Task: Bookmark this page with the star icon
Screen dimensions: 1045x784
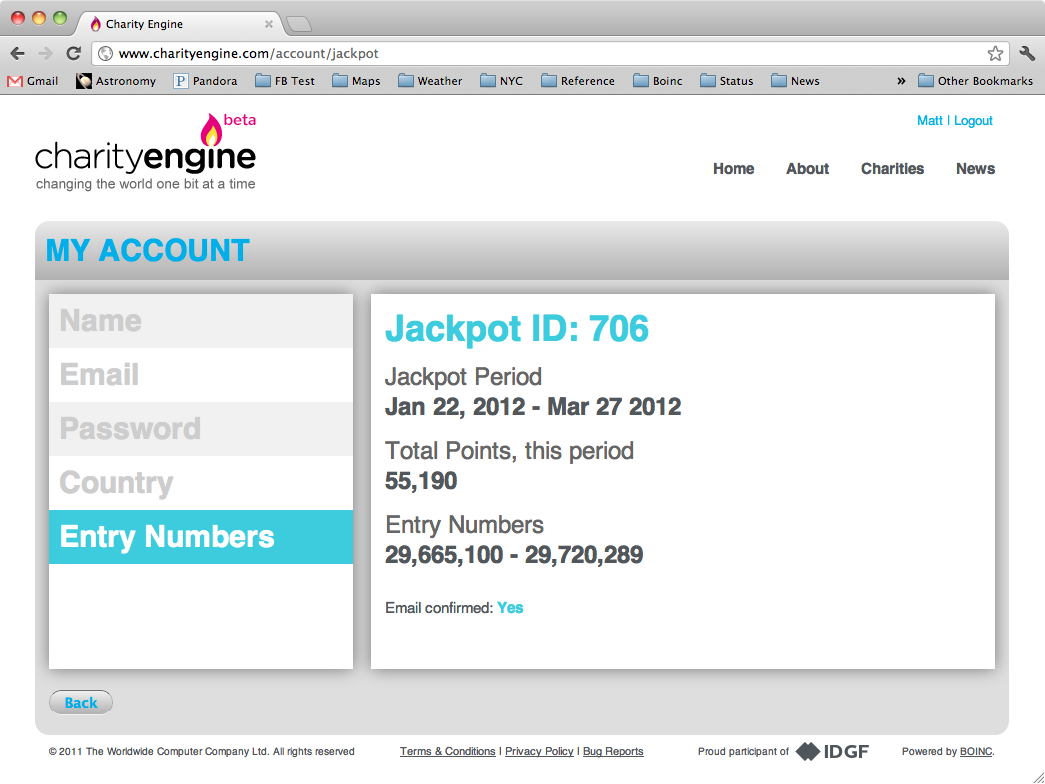Action: [995, 53]
